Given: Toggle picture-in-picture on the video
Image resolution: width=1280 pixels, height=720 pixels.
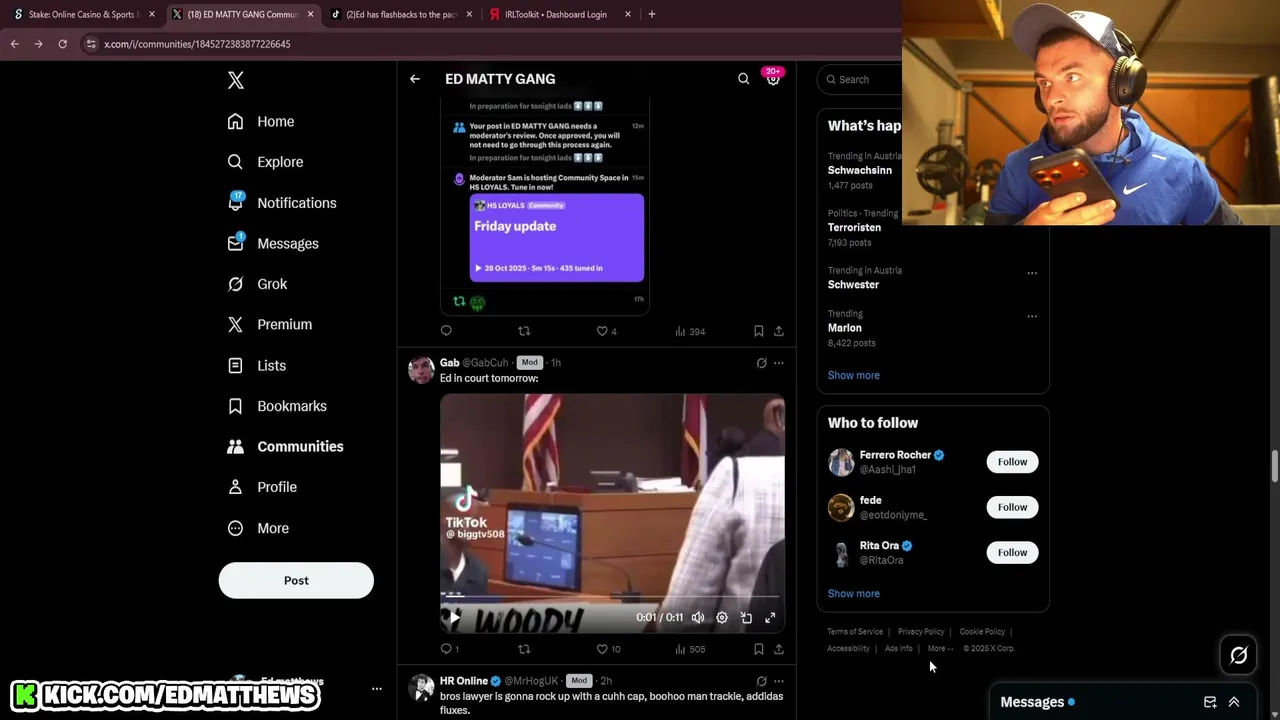Looking at the screenshot, I should 746,618.
